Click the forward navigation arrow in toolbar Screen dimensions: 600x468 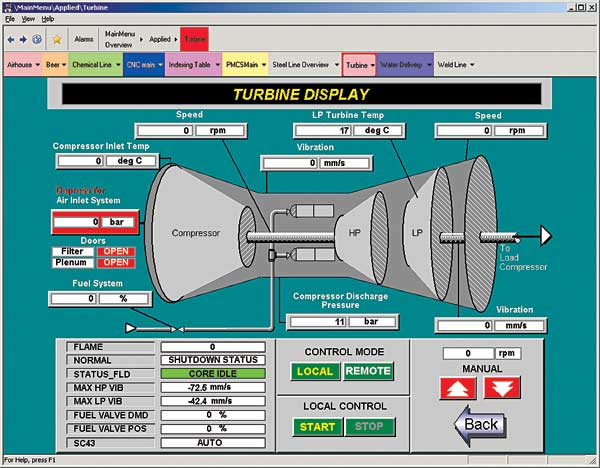coord(23,39)
